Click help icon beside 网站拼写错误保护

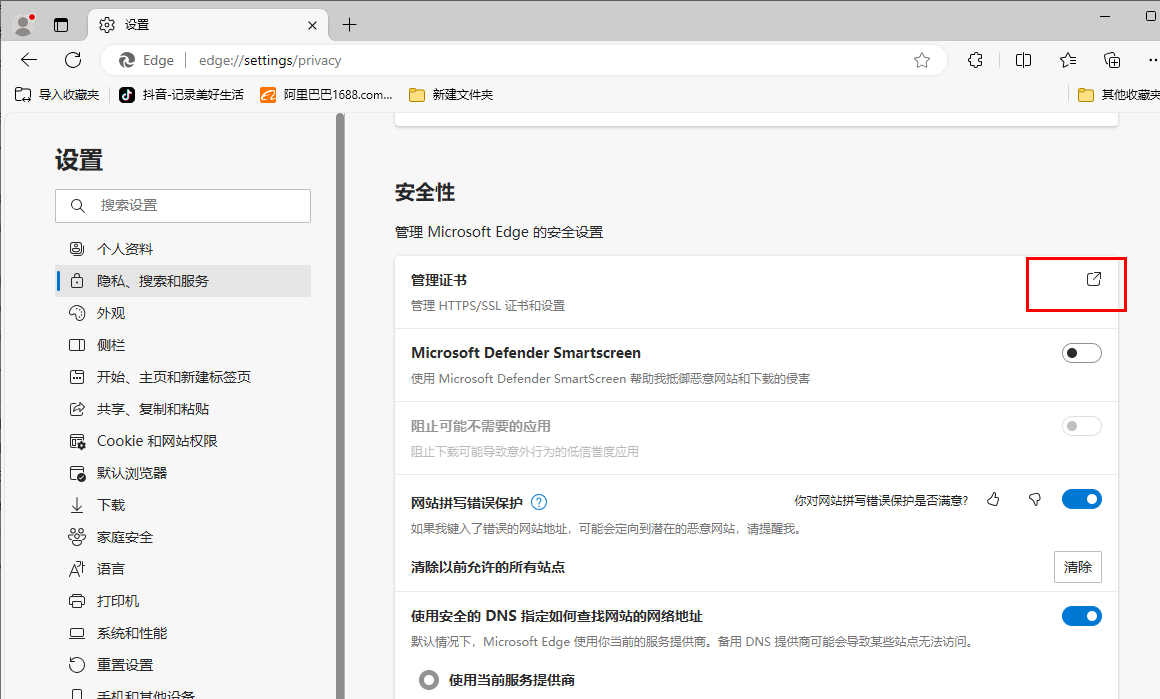click(539, 502)
